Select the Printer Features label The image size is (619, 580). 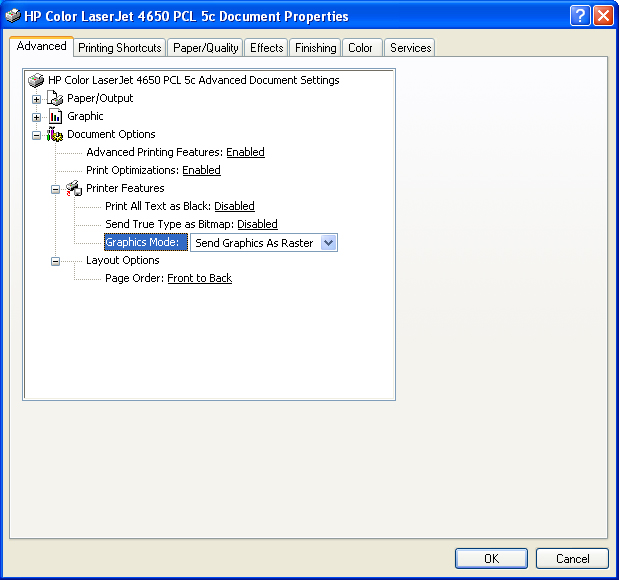125,188
